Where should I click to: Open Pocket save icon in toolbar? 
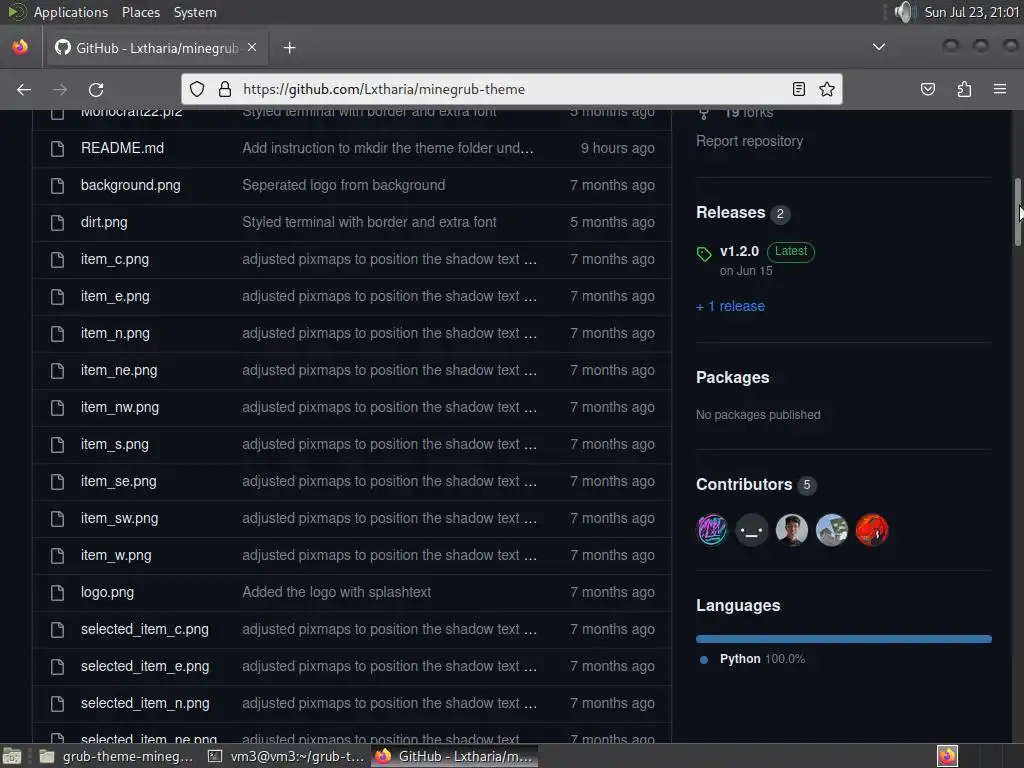point(928,89)
